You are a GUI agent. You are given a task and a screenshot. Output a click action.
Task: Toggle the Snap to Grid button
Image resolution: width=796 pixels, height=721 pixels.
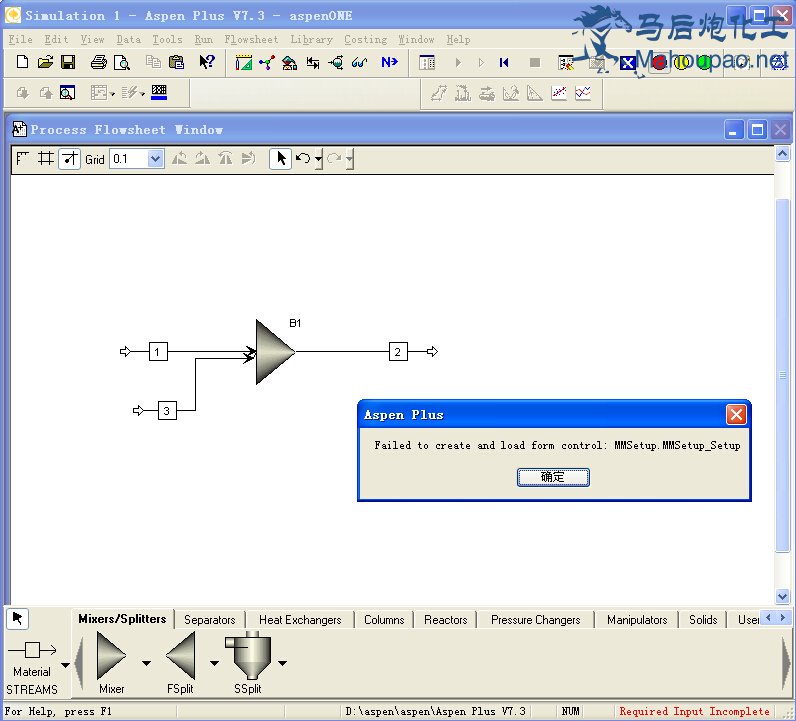coord(70,159)
